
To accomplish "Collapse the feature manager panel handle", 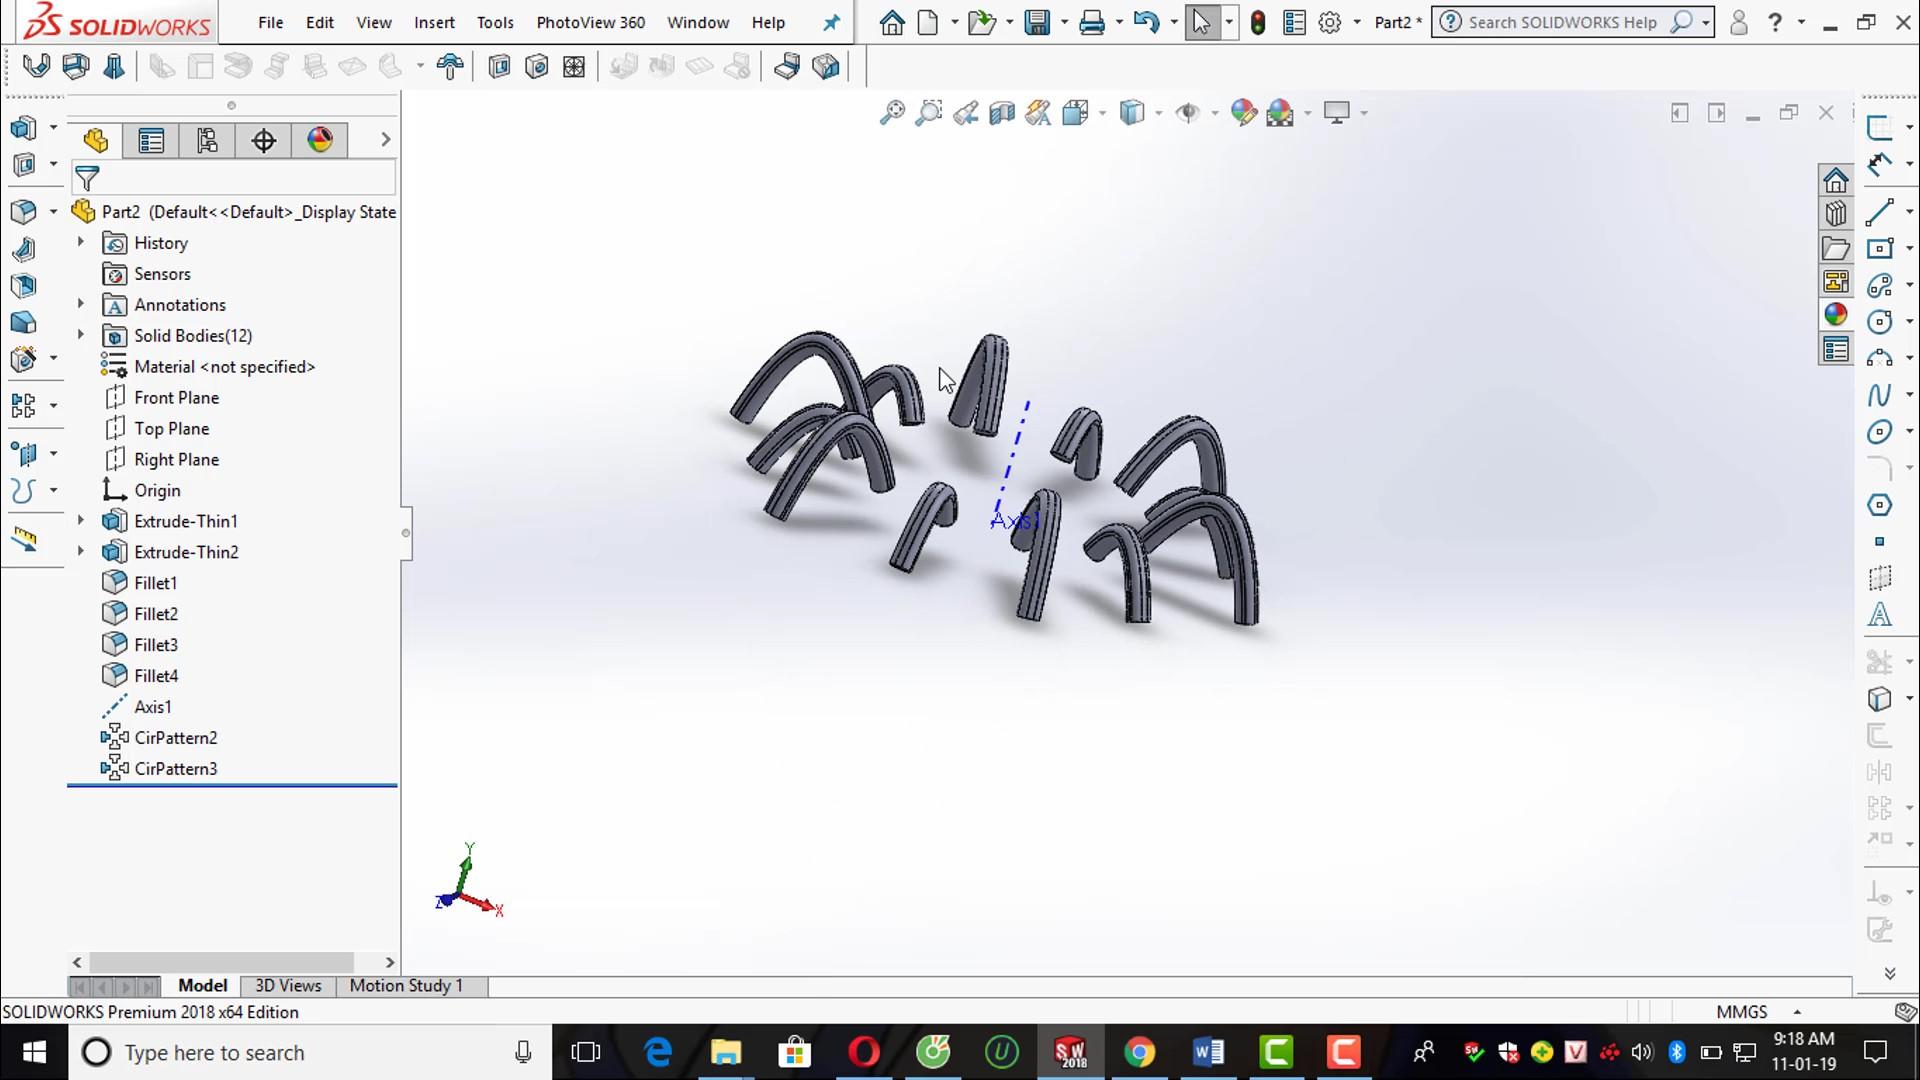I will pyautogui.click(x=405, y=533).
